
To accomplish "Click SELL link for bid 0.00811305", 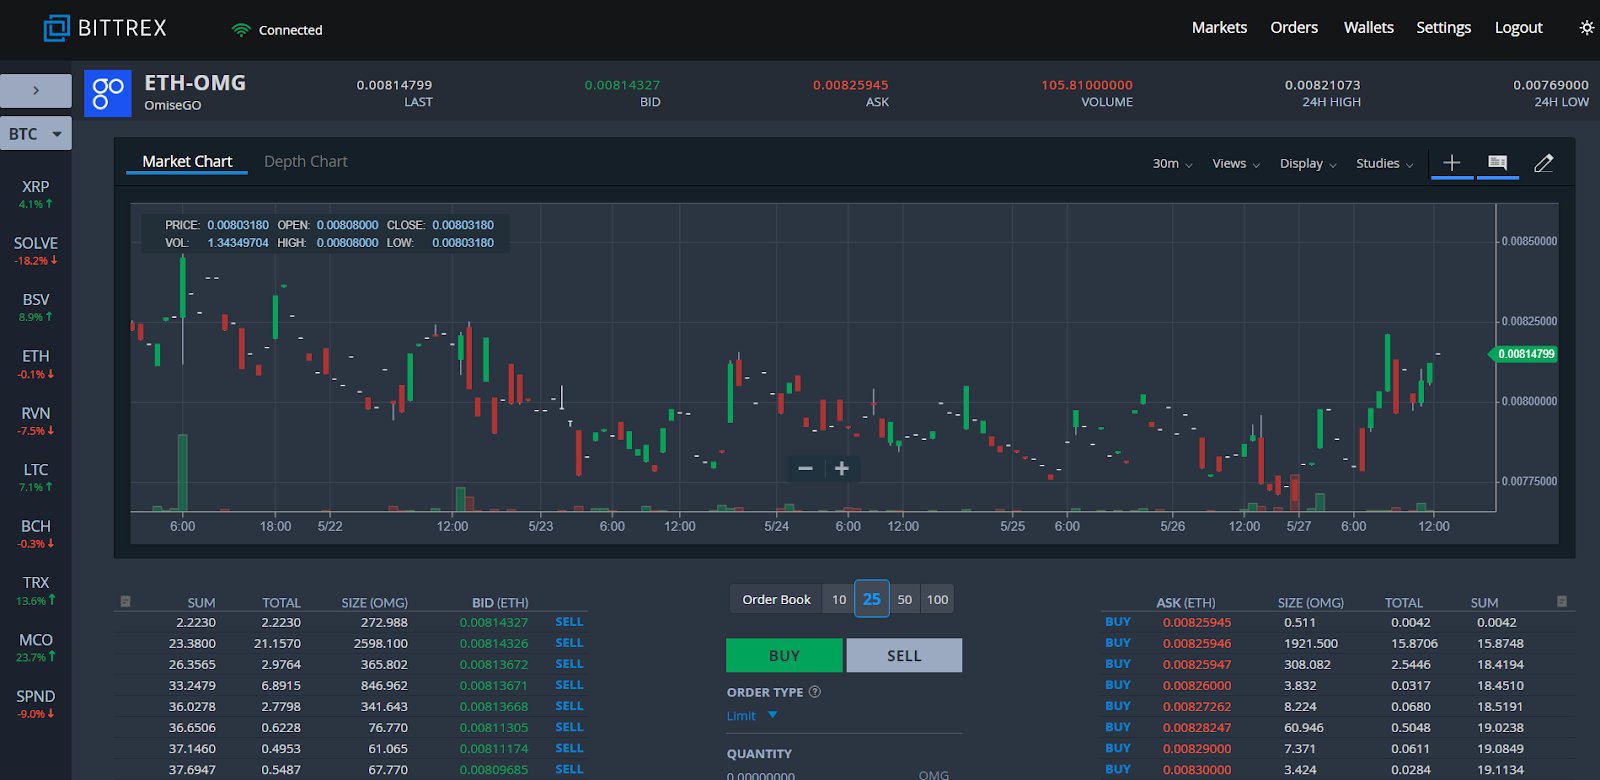I will click(569, 727).
